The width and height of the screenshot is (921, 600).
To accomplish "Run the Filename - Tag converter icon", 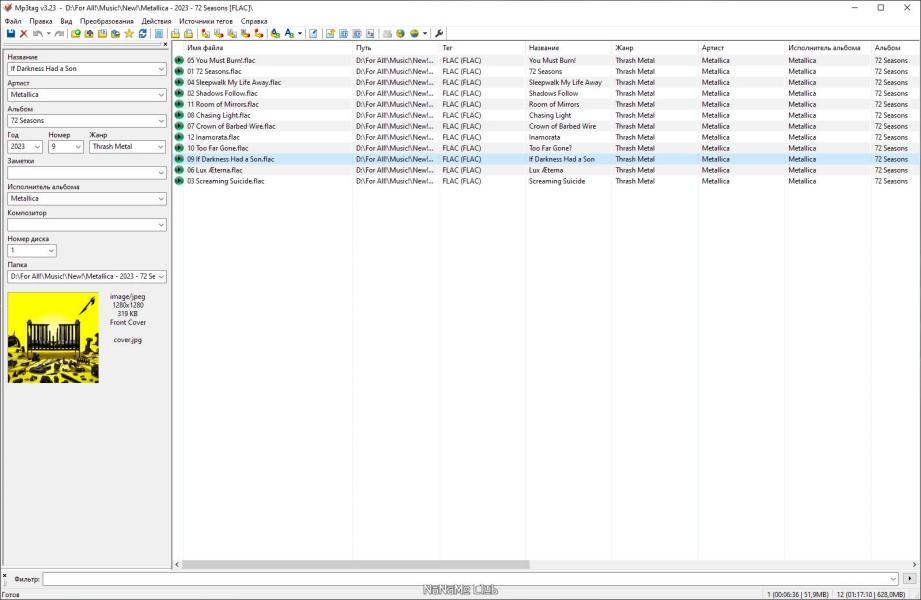I will coord(219,33).
